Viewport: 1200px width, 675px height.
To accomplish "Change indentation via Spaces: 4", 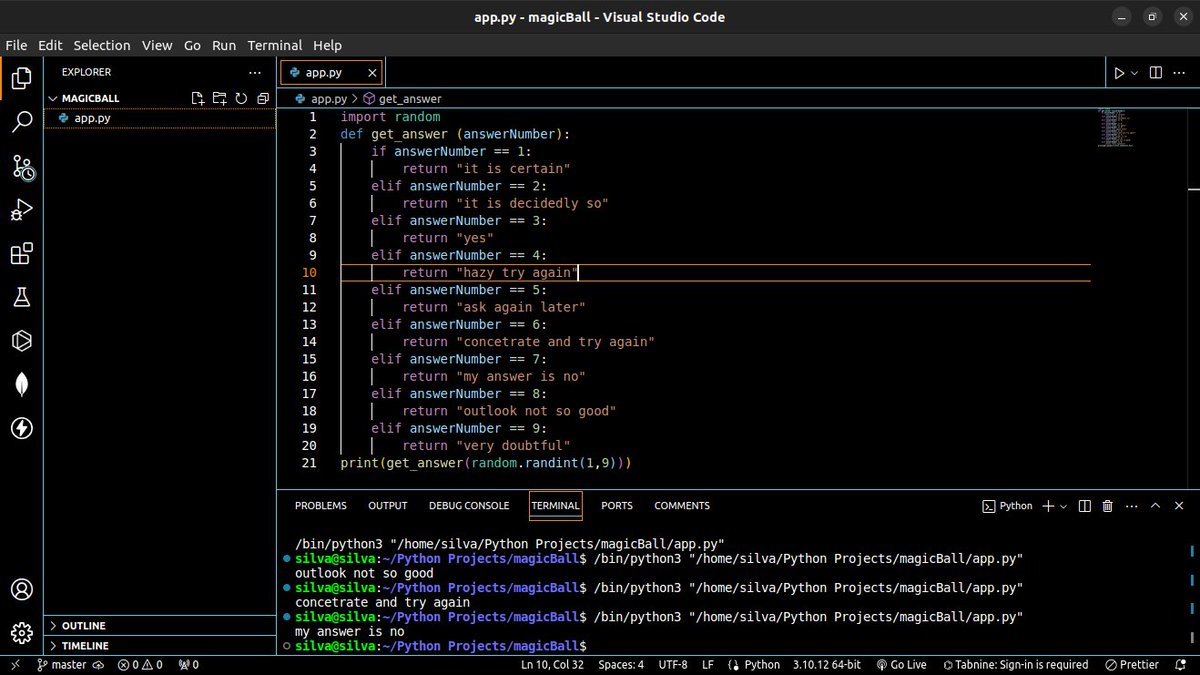I will [x=621, y=665].
